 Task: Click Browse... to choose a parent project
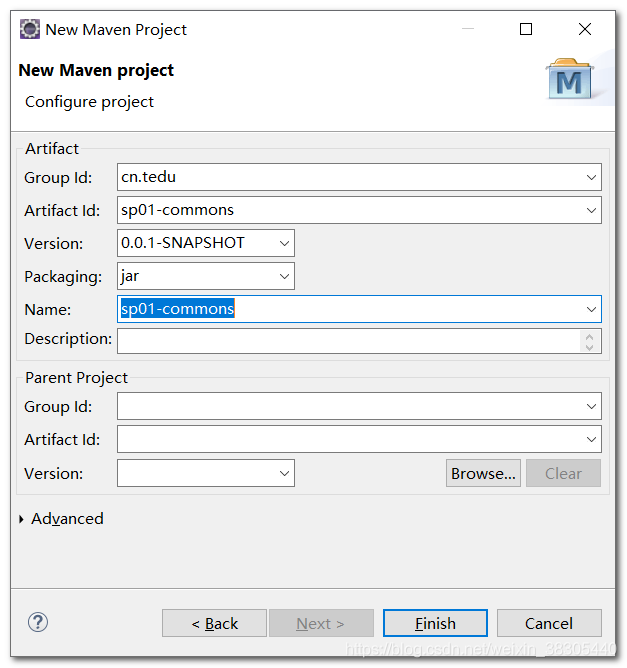[483, 473]
